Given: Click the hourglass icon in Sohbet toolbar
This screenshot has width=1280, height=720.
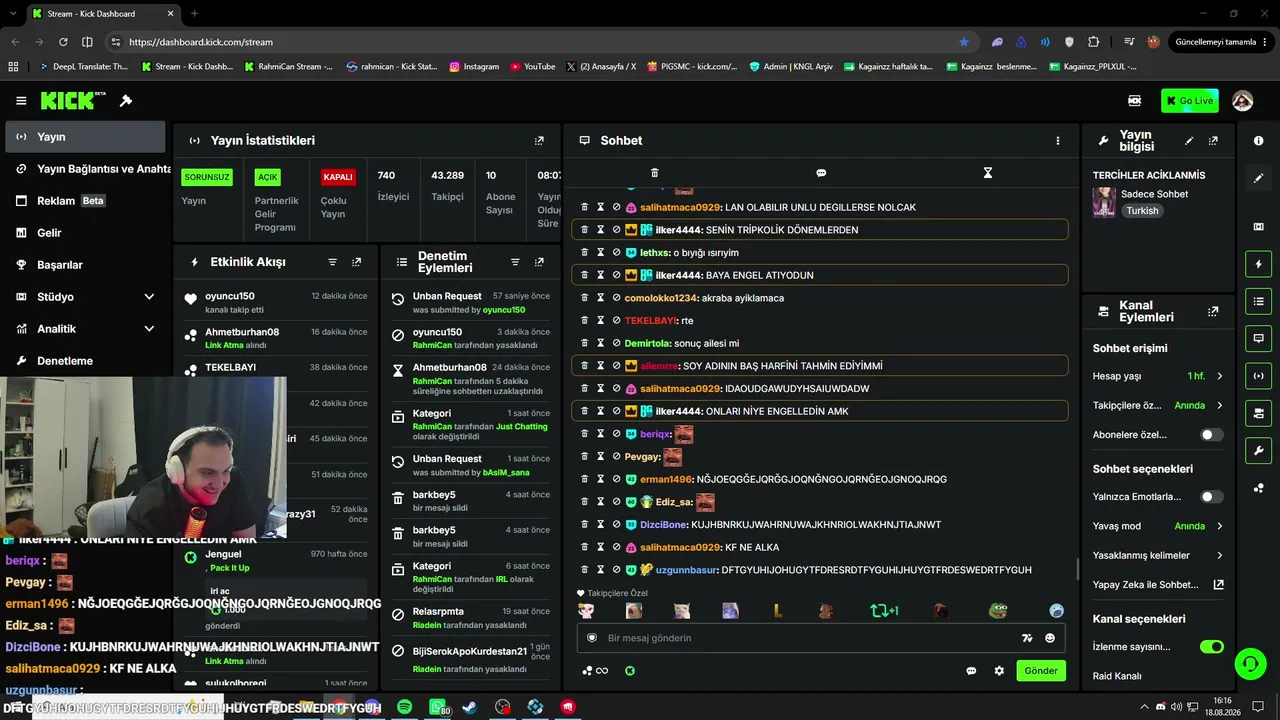Looking at the screenshot, I should click(x=987, y=173).
